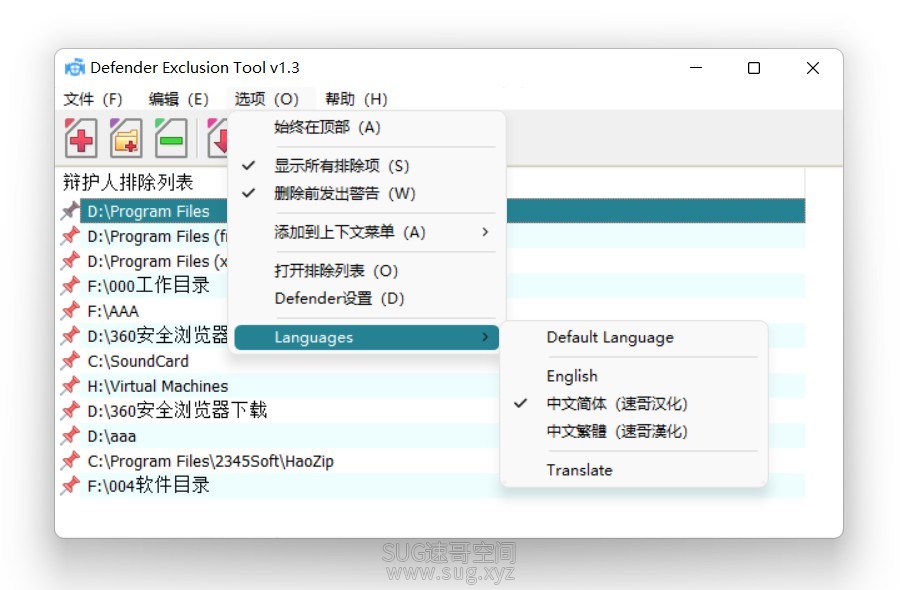This screenshot has width=900, height=590.
Task: Click the pin icon beside C:\Program Files\2345Soft\HaoZip
Action: (x=70, y=461)
